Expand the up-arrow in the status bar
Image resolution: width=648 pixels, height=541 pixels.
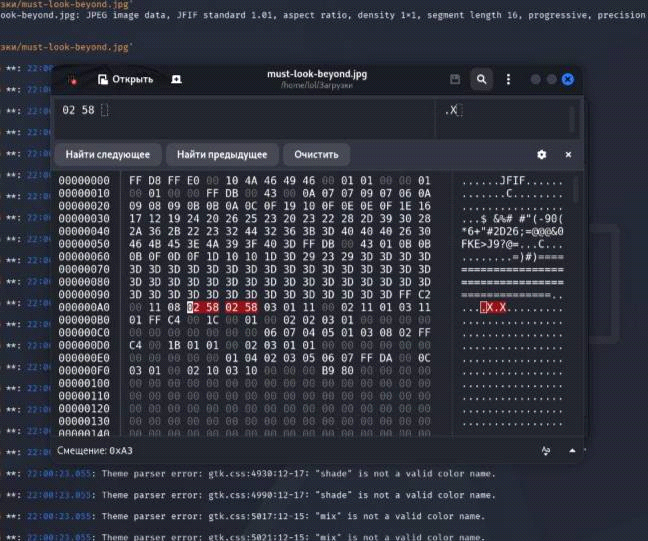click(572, 450)
